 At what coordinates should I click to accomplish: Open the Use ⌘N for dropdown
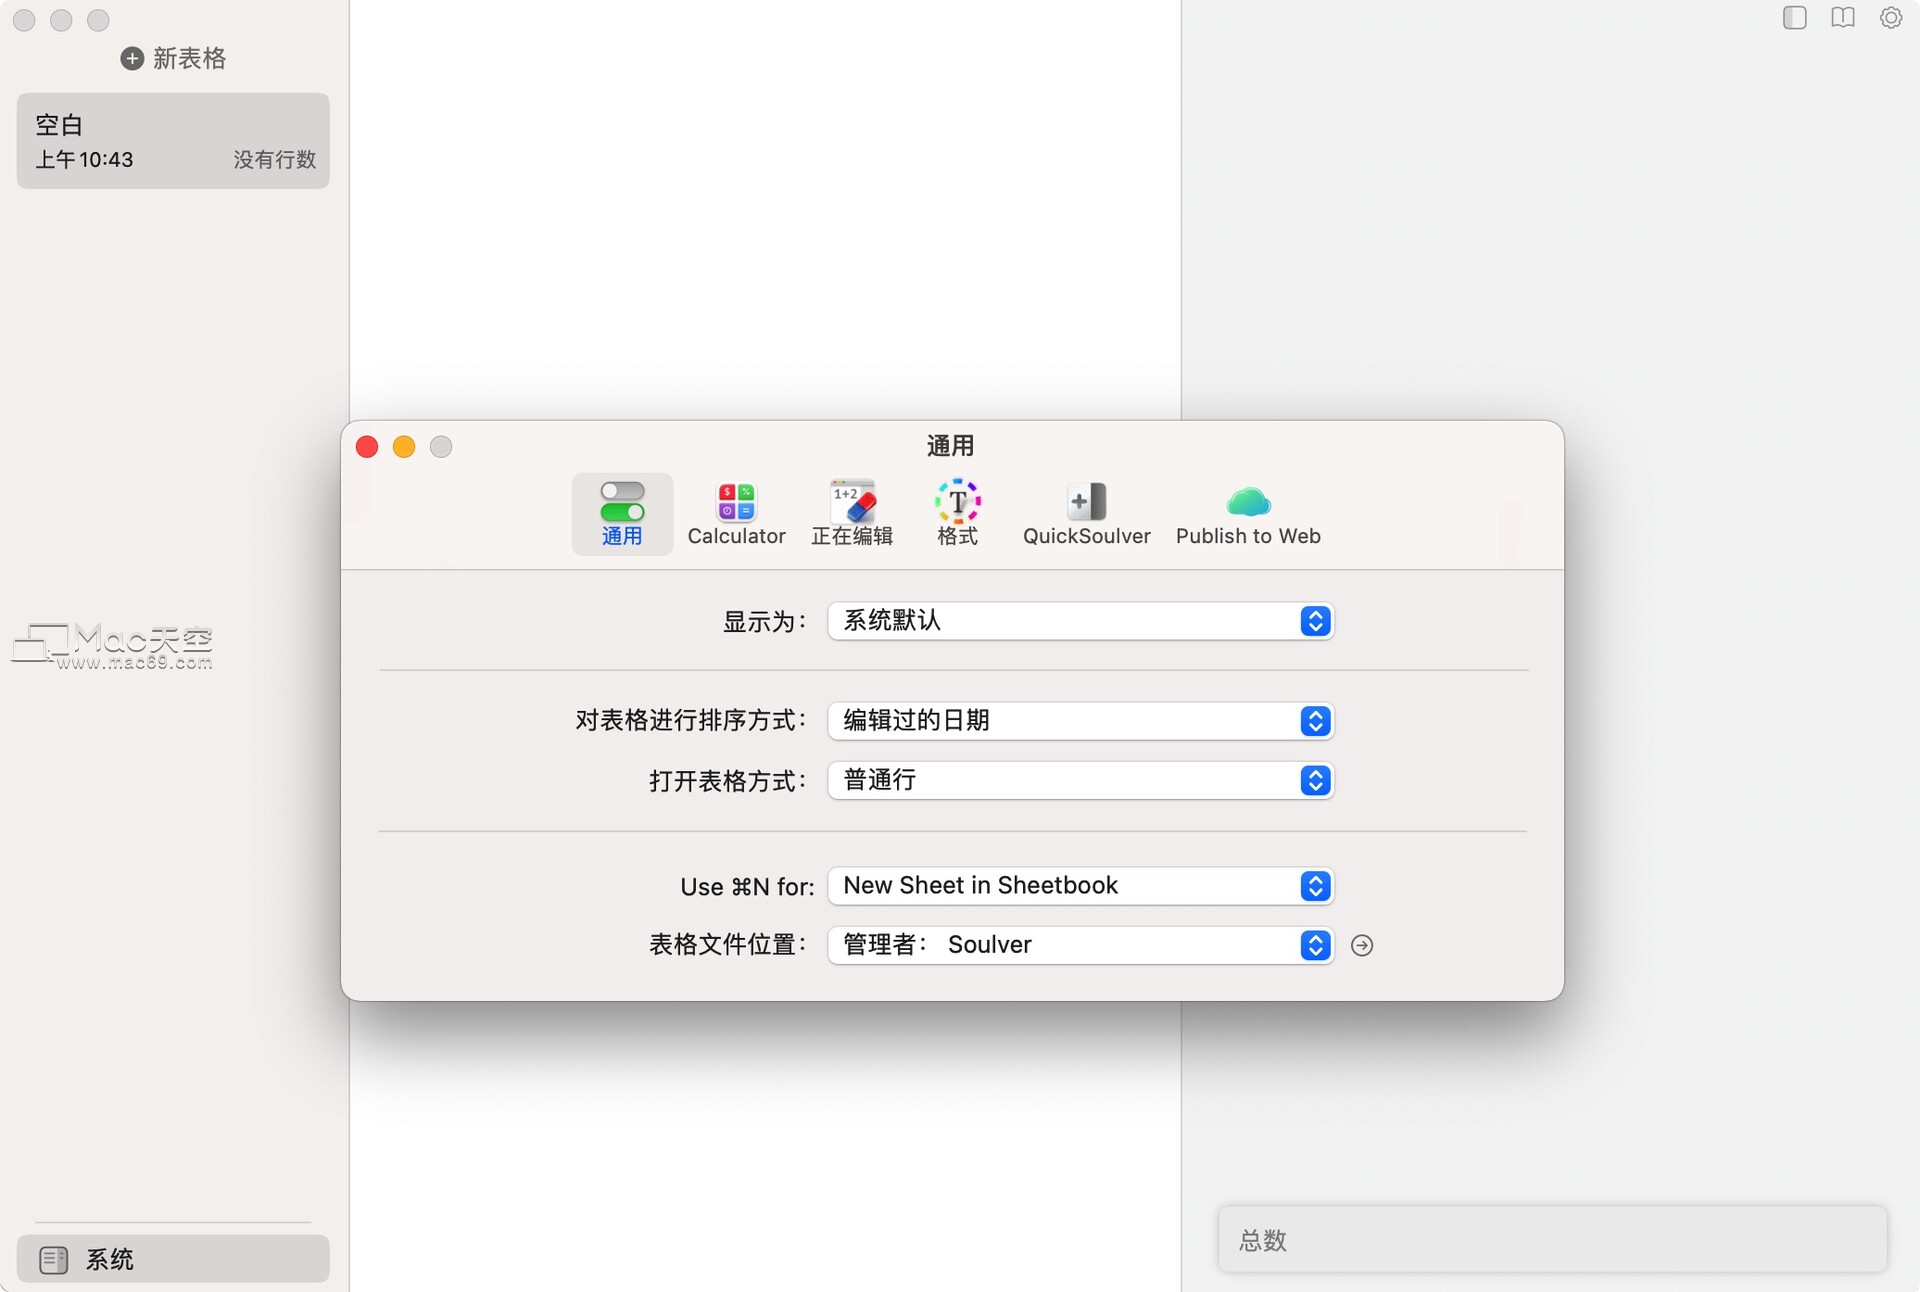[1080, 886]
